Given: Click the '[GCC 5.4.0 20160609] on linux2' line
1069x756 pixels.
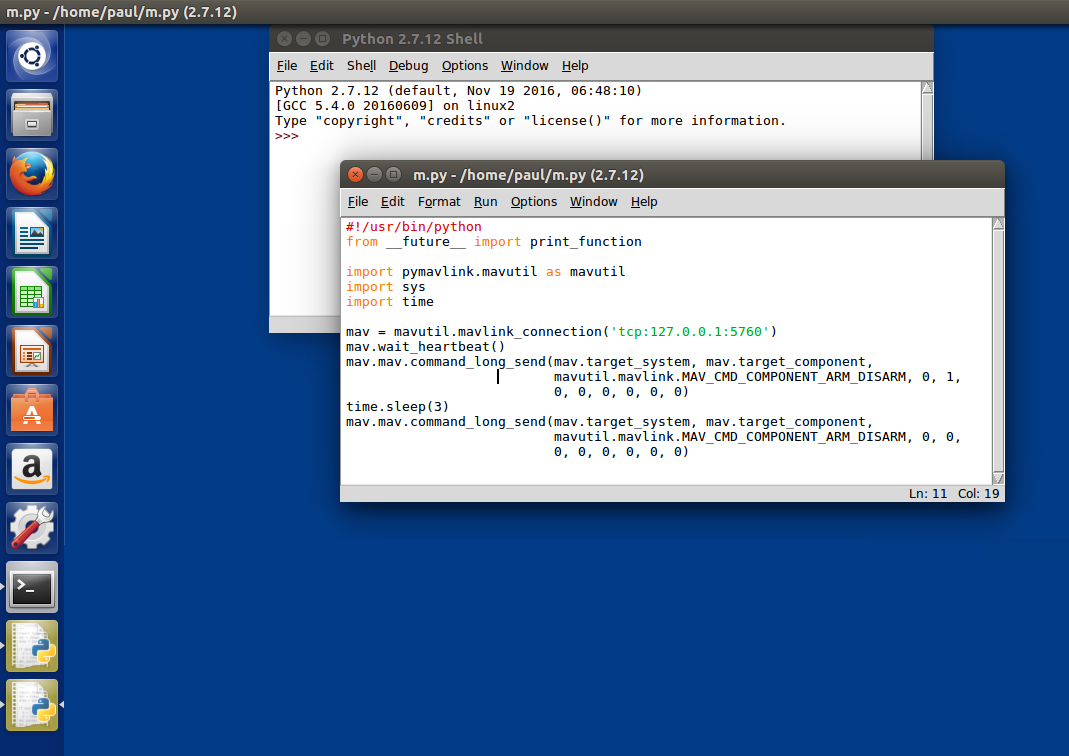Looking at the screenshot, I should [x=395, y=106].
